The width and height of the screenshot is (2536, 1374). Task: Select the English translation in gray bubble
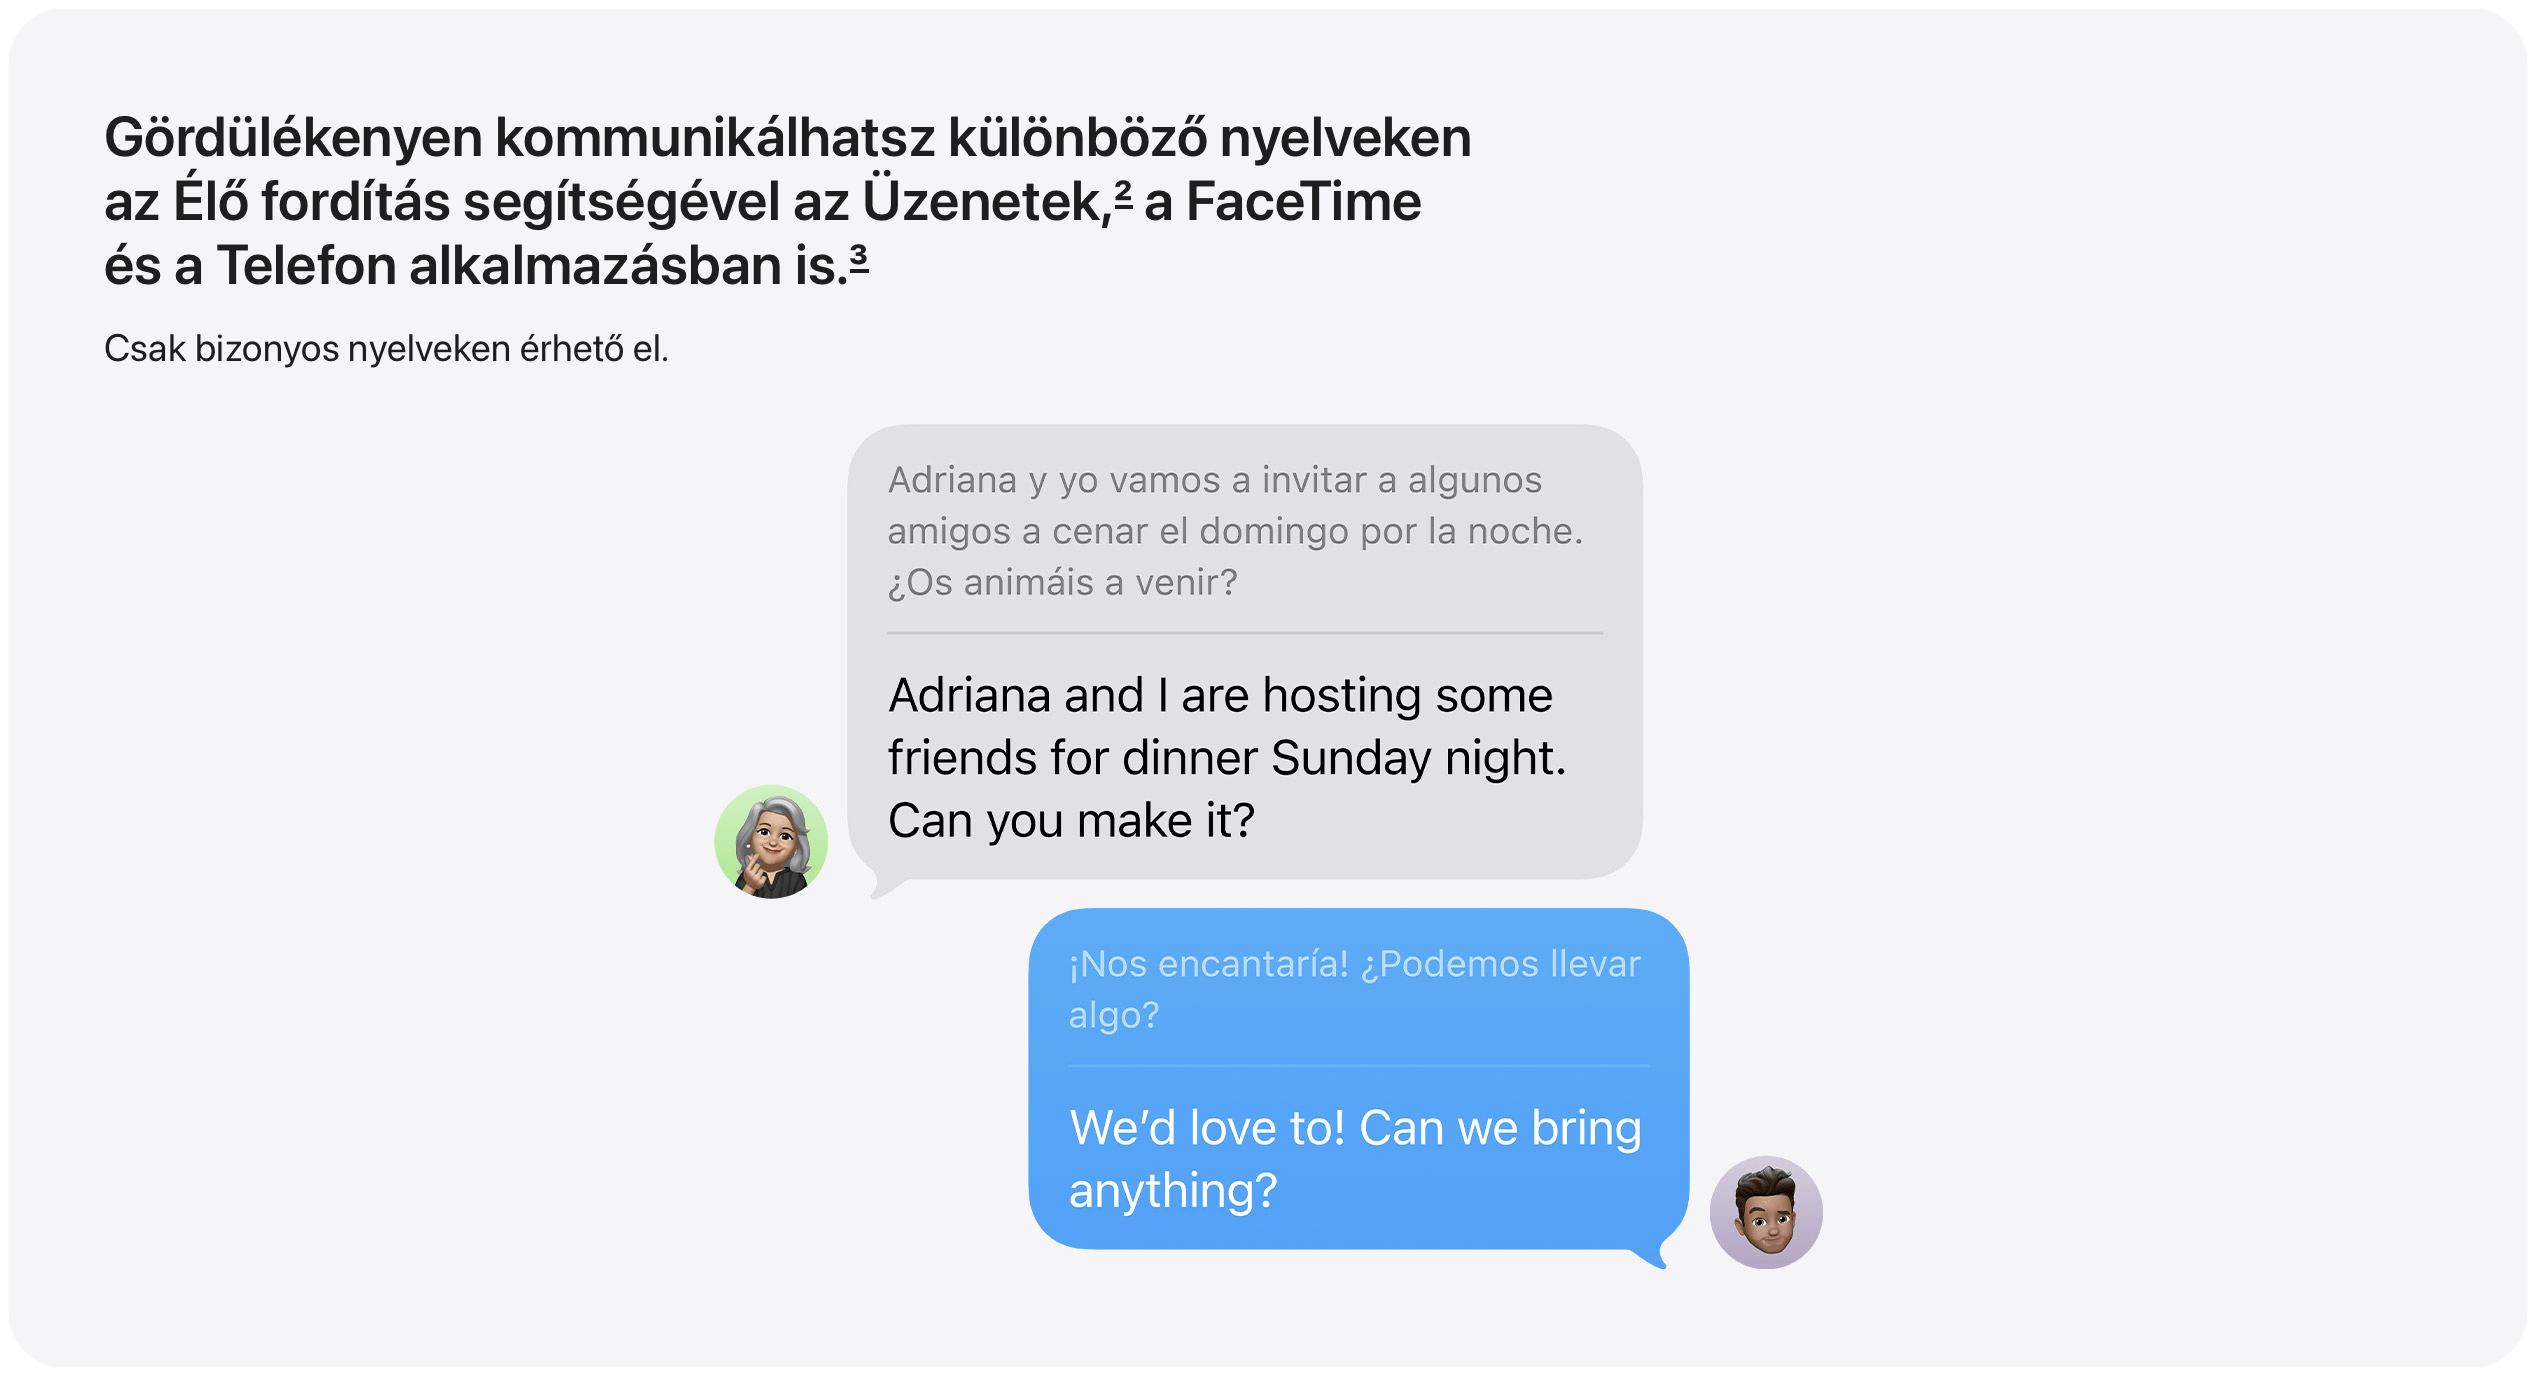pyautogui.click(x=1227, y=757)
